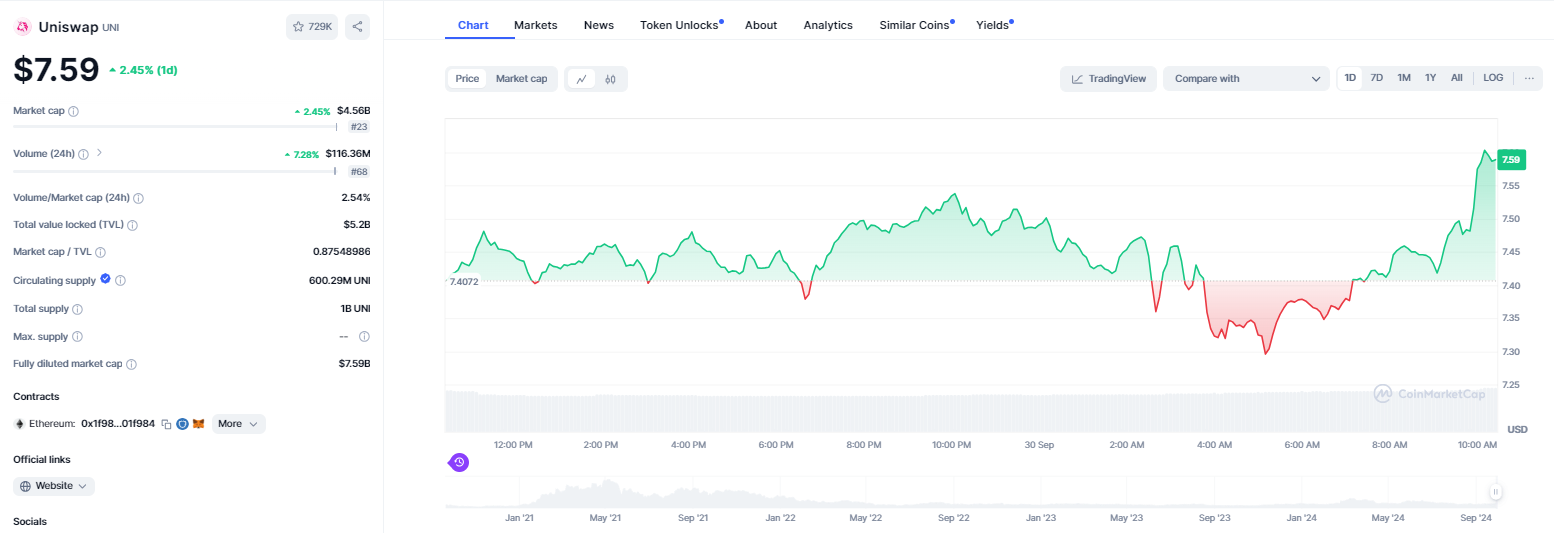Click the $116.36M volume value

click(348, 154)
